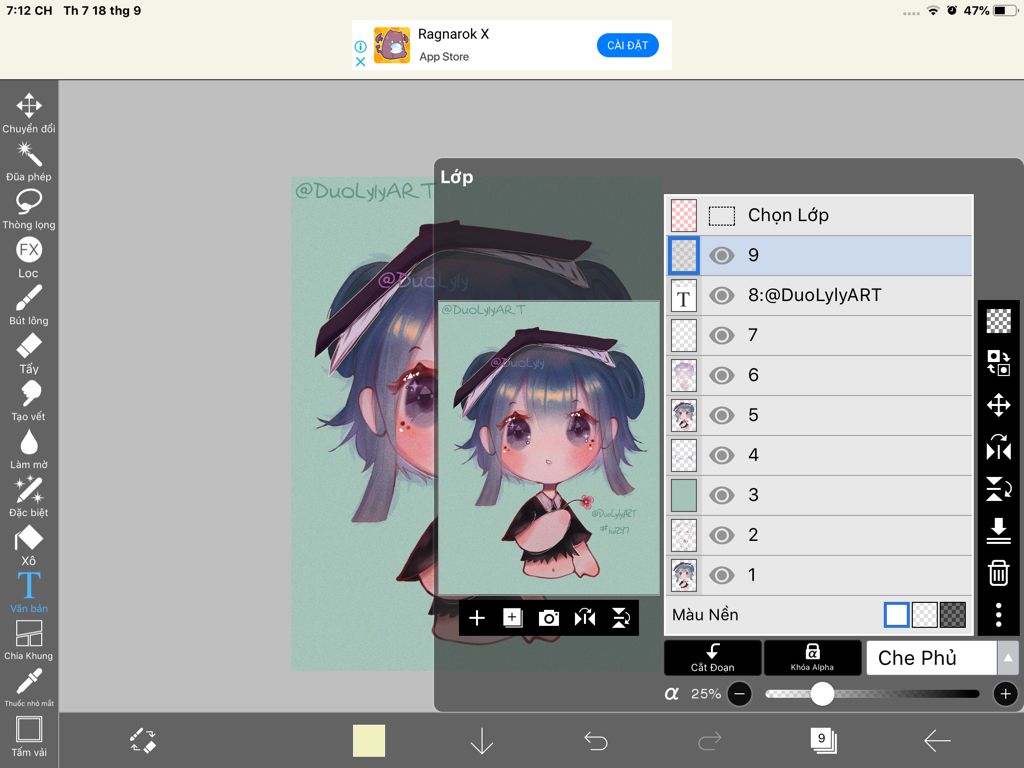This screenshot has width=1024, height=768.
Task: Increase opacity with plus button
Action: [x=1006, y=694]
